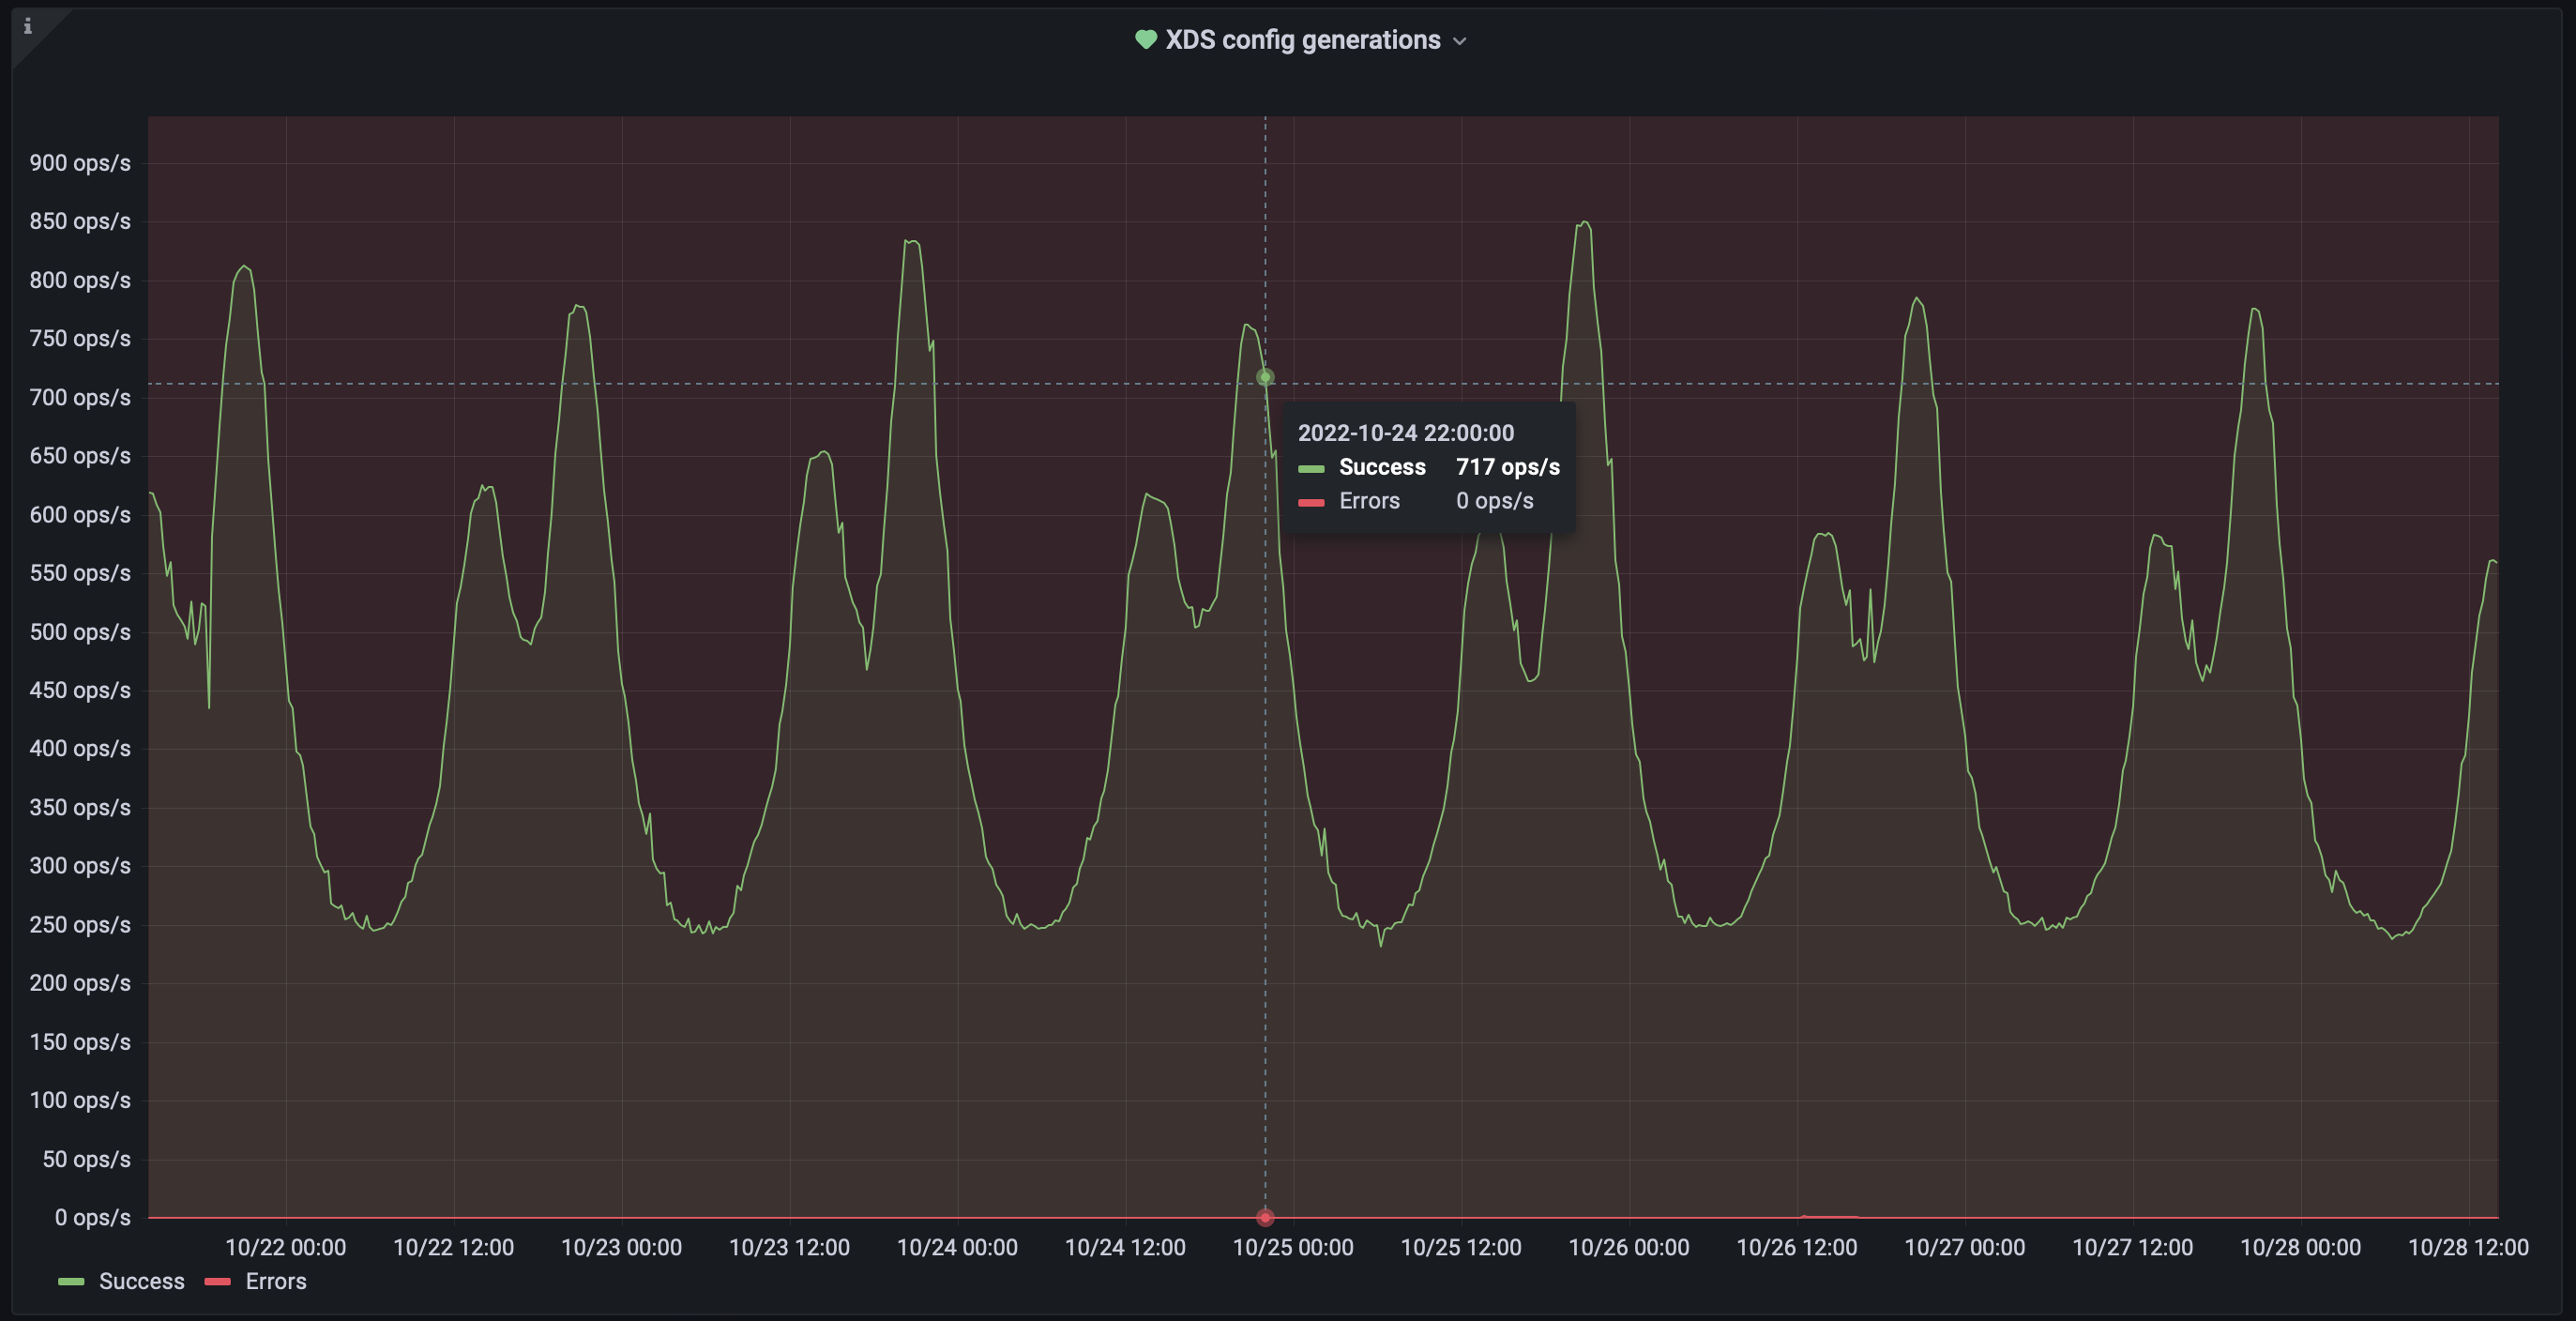Click the 10/25 00:00 axis timestamp label
Viewport: 2576px width, 1321px height.
click(1294, 1247)
